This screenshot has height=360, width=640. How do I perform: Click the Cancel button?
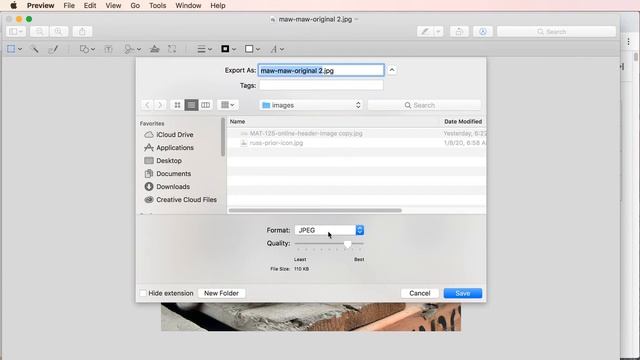click(420, 293)
